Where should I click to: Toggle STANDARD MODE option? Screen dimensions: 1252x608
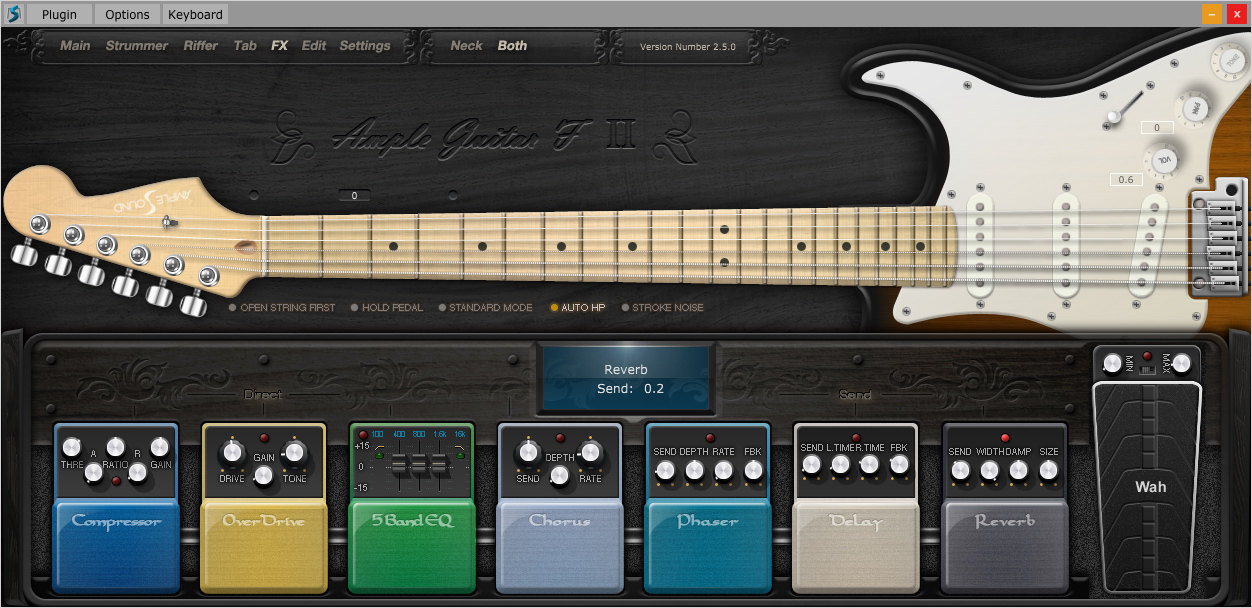point(486,308)
